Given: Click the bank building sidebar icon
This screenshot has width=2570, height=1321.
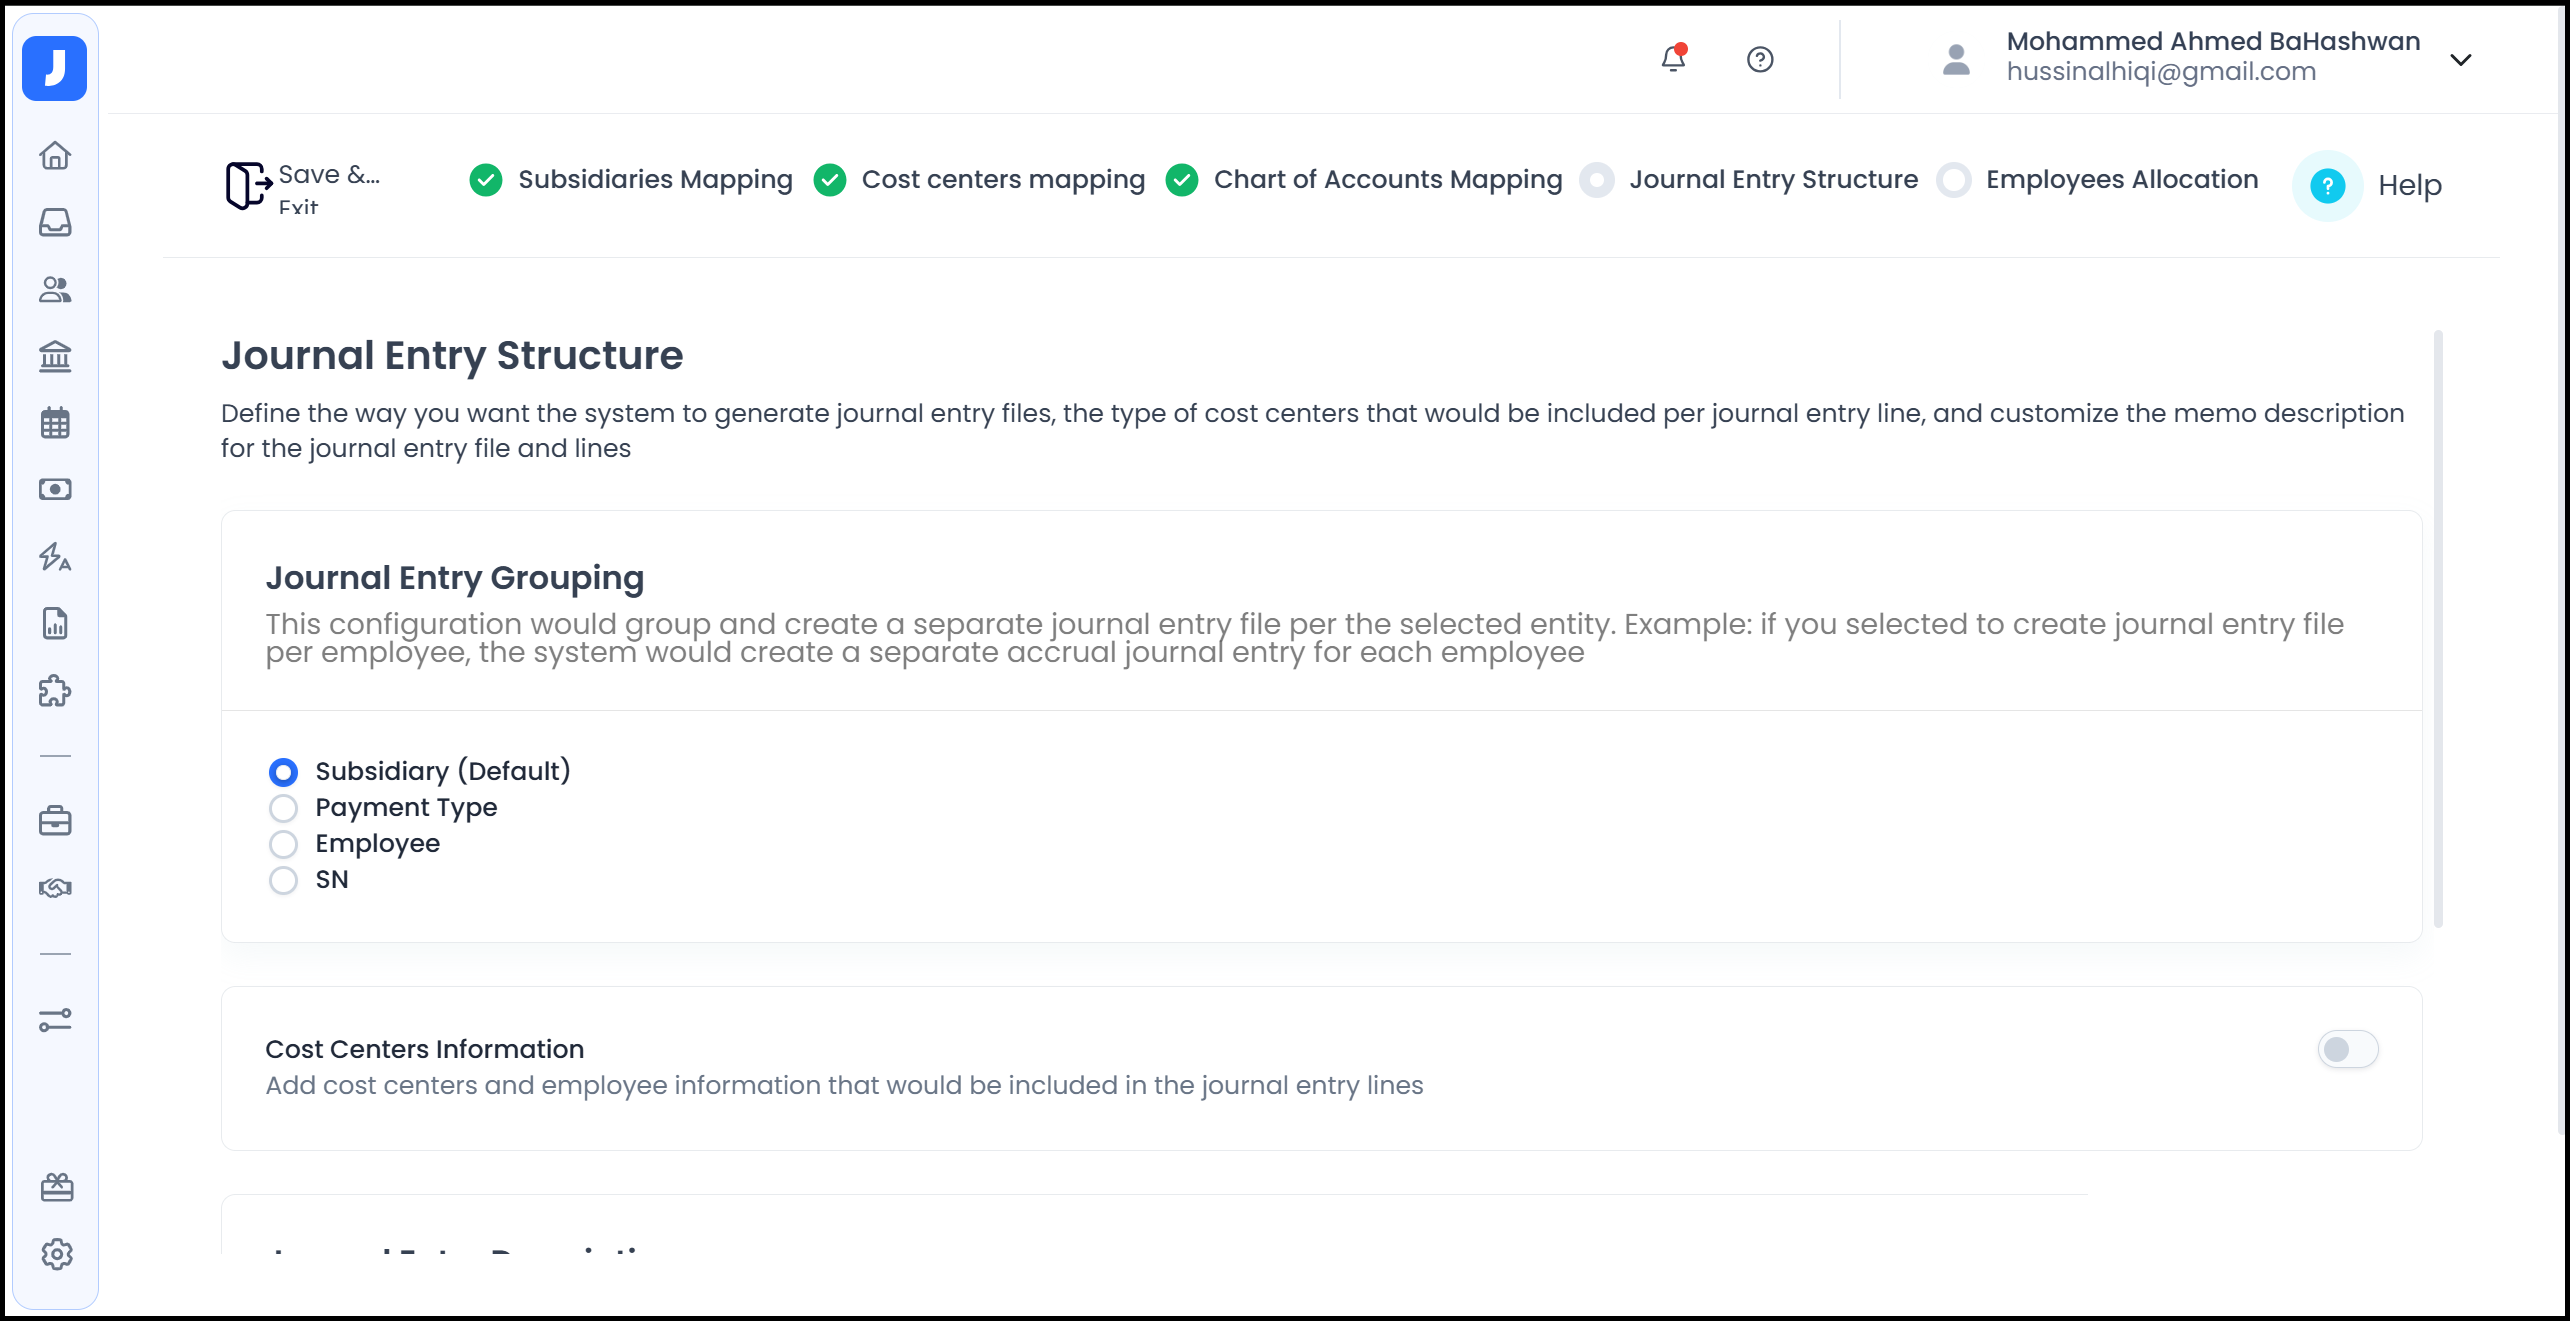Looking at the screenshot, I should tap(55, 356).
